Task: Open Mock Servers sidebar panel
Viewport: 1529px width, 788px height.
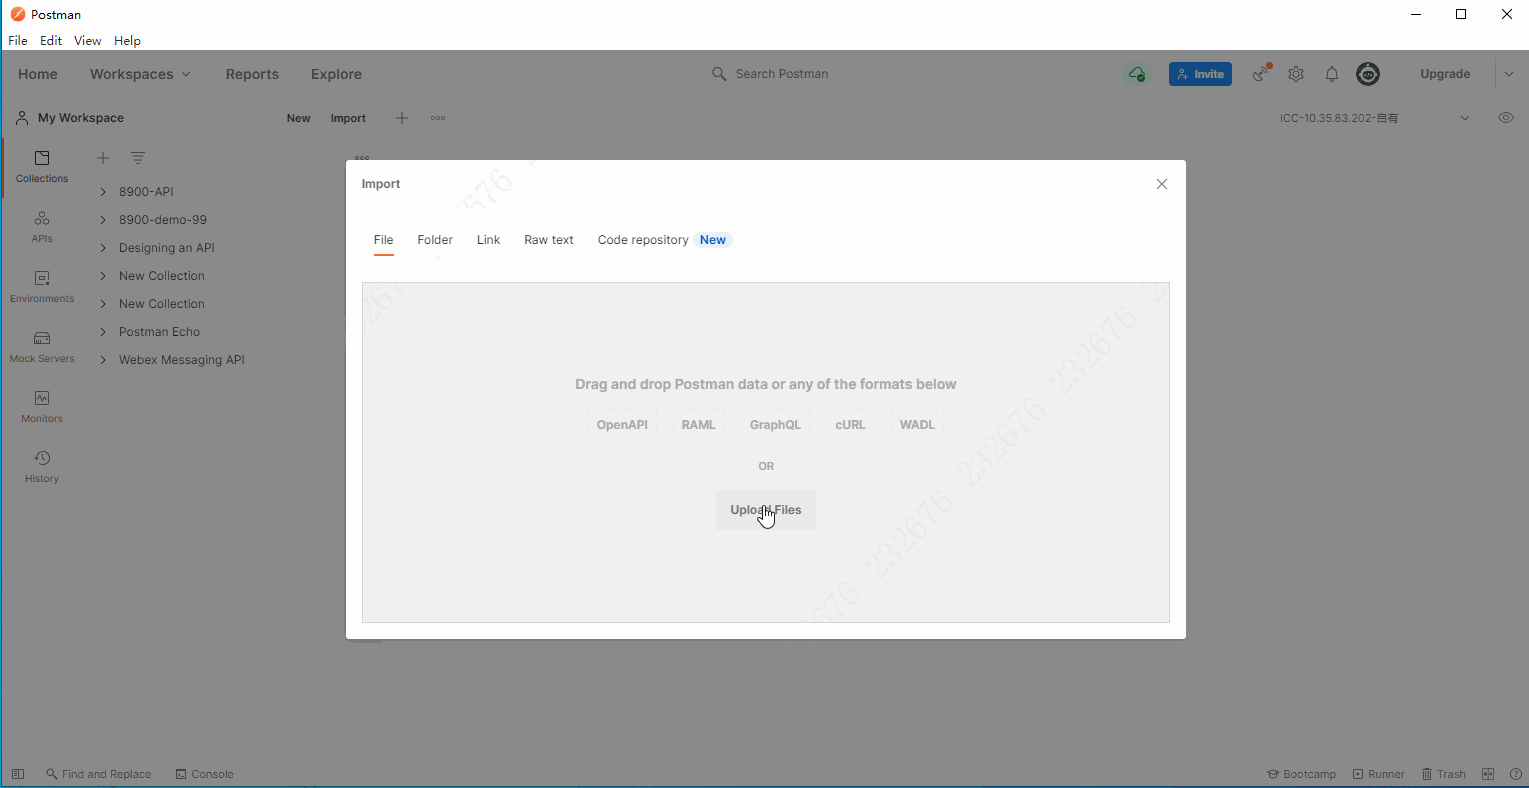Action: click(x=42, y=346)
